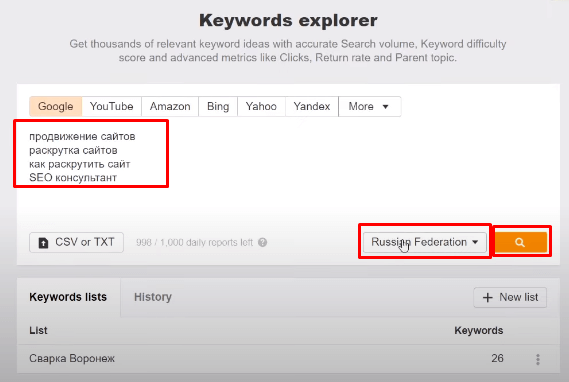Open the History tab

point(153,297)
